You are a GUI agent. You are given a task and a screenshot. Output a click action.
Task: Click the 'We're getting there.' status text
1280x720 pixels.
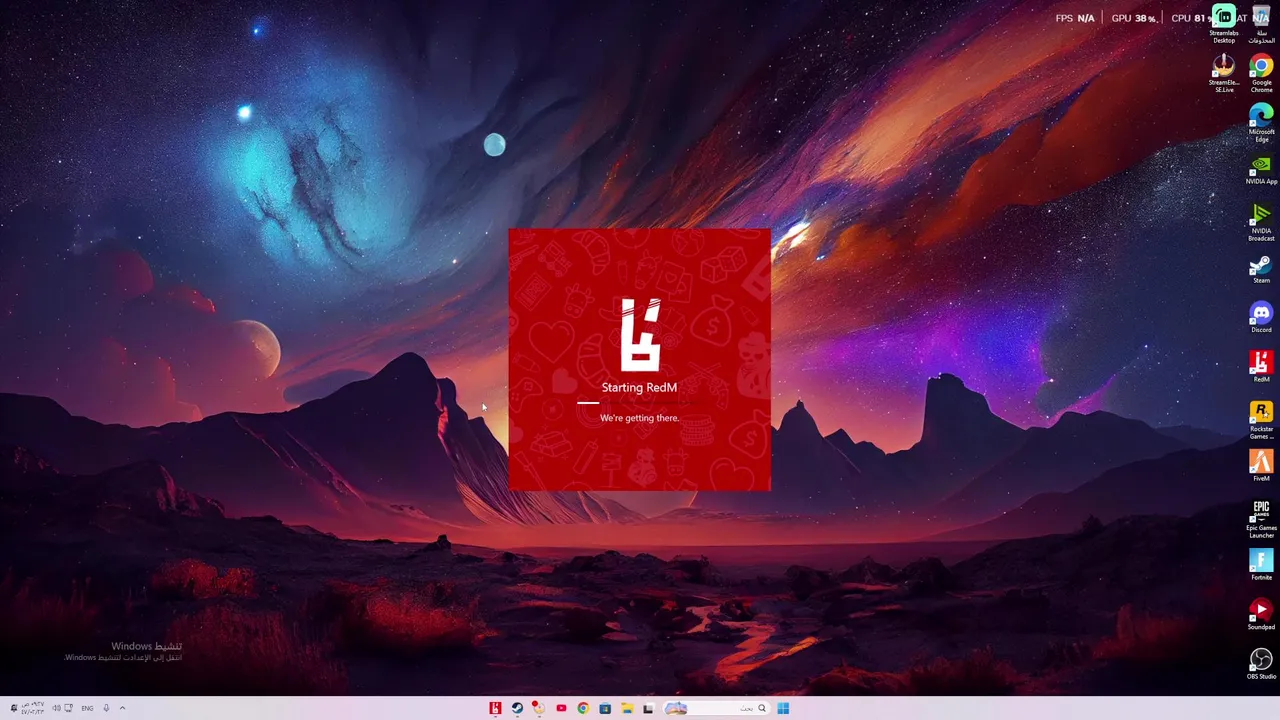pos(639,418)
